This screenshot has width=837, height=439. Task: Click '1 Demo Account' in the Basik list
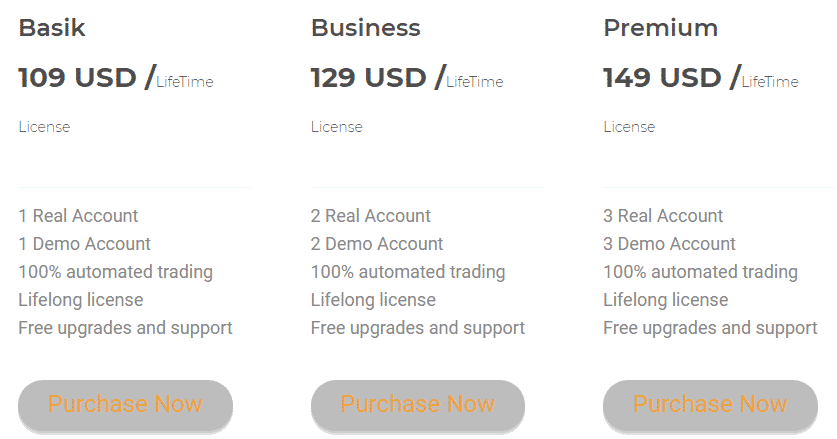[84, 244]
